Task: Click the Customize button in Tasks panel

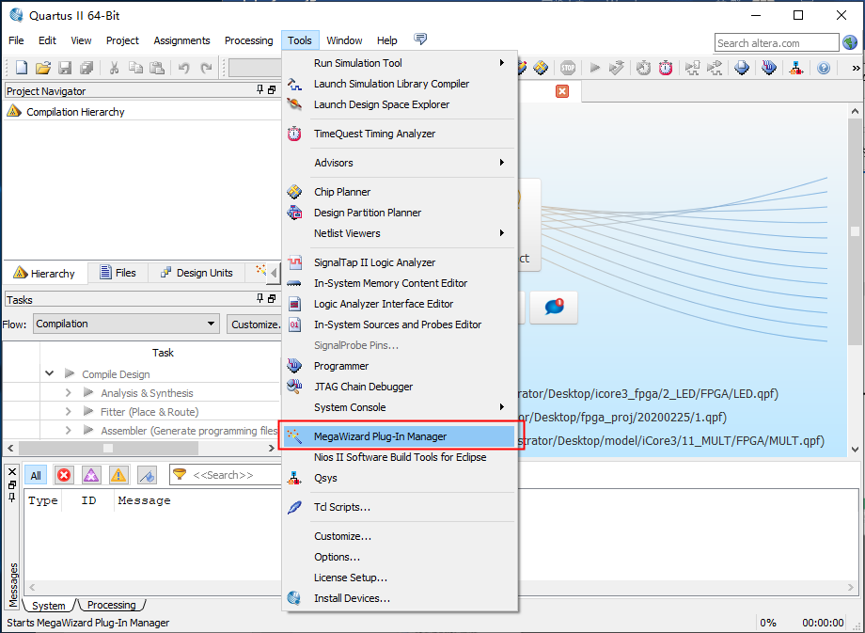Action: tap(255, 324)
